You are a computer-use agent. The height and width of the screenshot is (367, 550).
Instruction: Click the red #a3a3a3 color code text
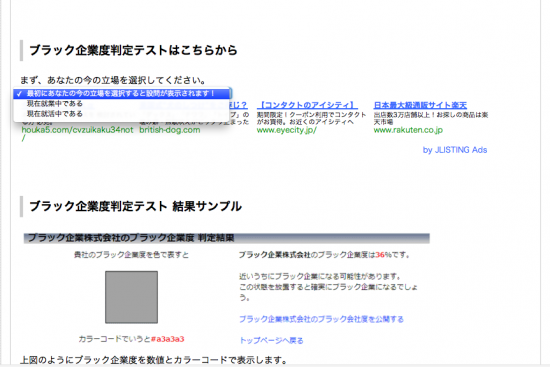coord(168,339)
